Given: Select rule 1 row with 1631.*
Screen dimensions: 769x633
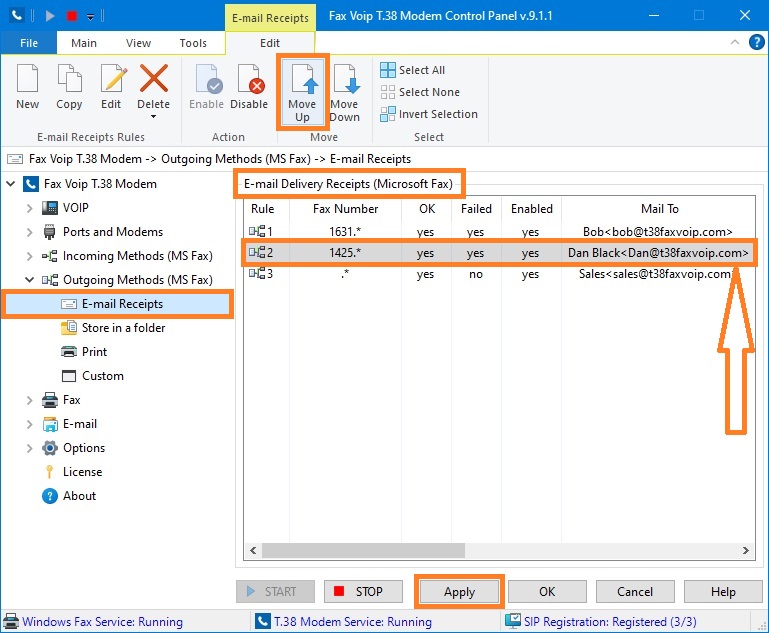Looking at the screenshot, I should pos(499,231).
